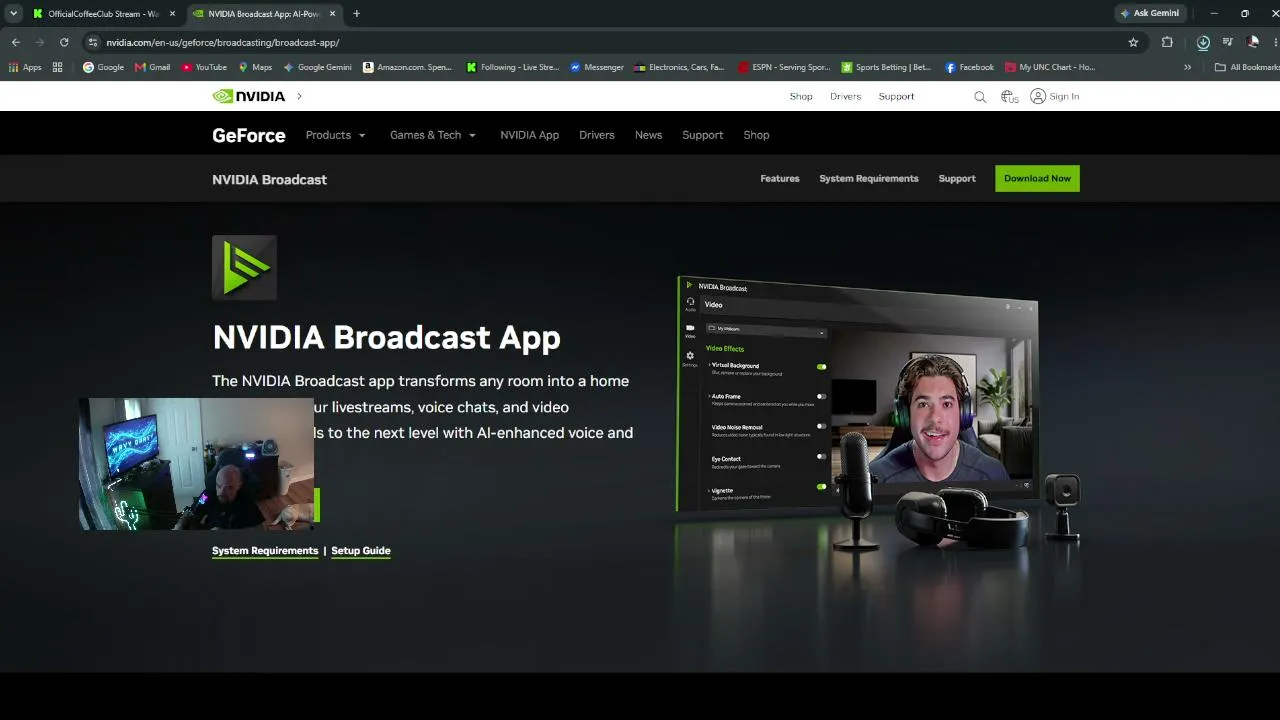This screenshot has height=720, width=1280.
Task: Jump to Features in the Broadcast subnav
Action: point(780,178)
